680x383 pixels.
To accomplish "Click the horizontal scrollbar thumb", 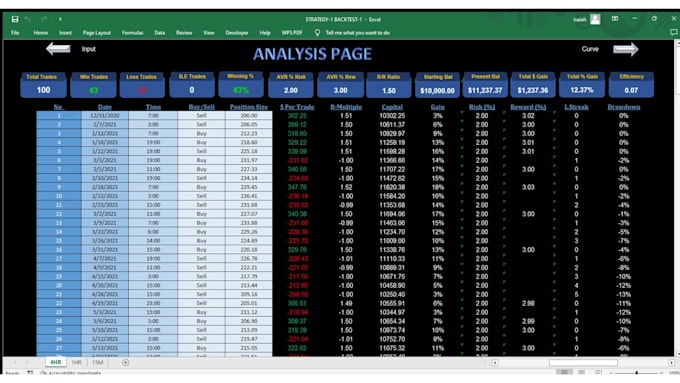I will click(x=583, y=363).
